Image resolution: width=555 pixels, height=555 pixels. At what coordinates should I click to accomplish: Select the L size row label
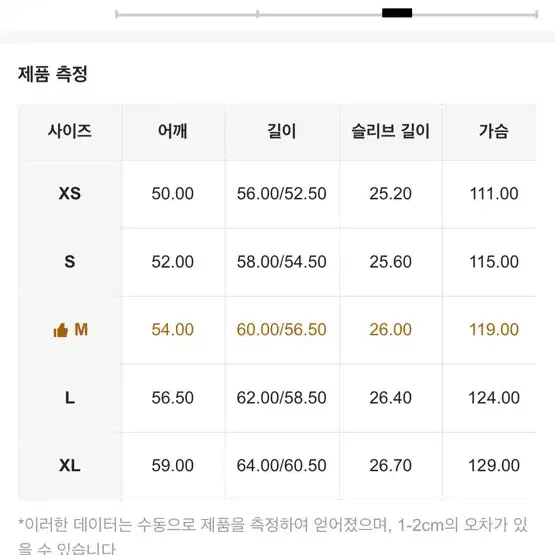tap(70, 398)
